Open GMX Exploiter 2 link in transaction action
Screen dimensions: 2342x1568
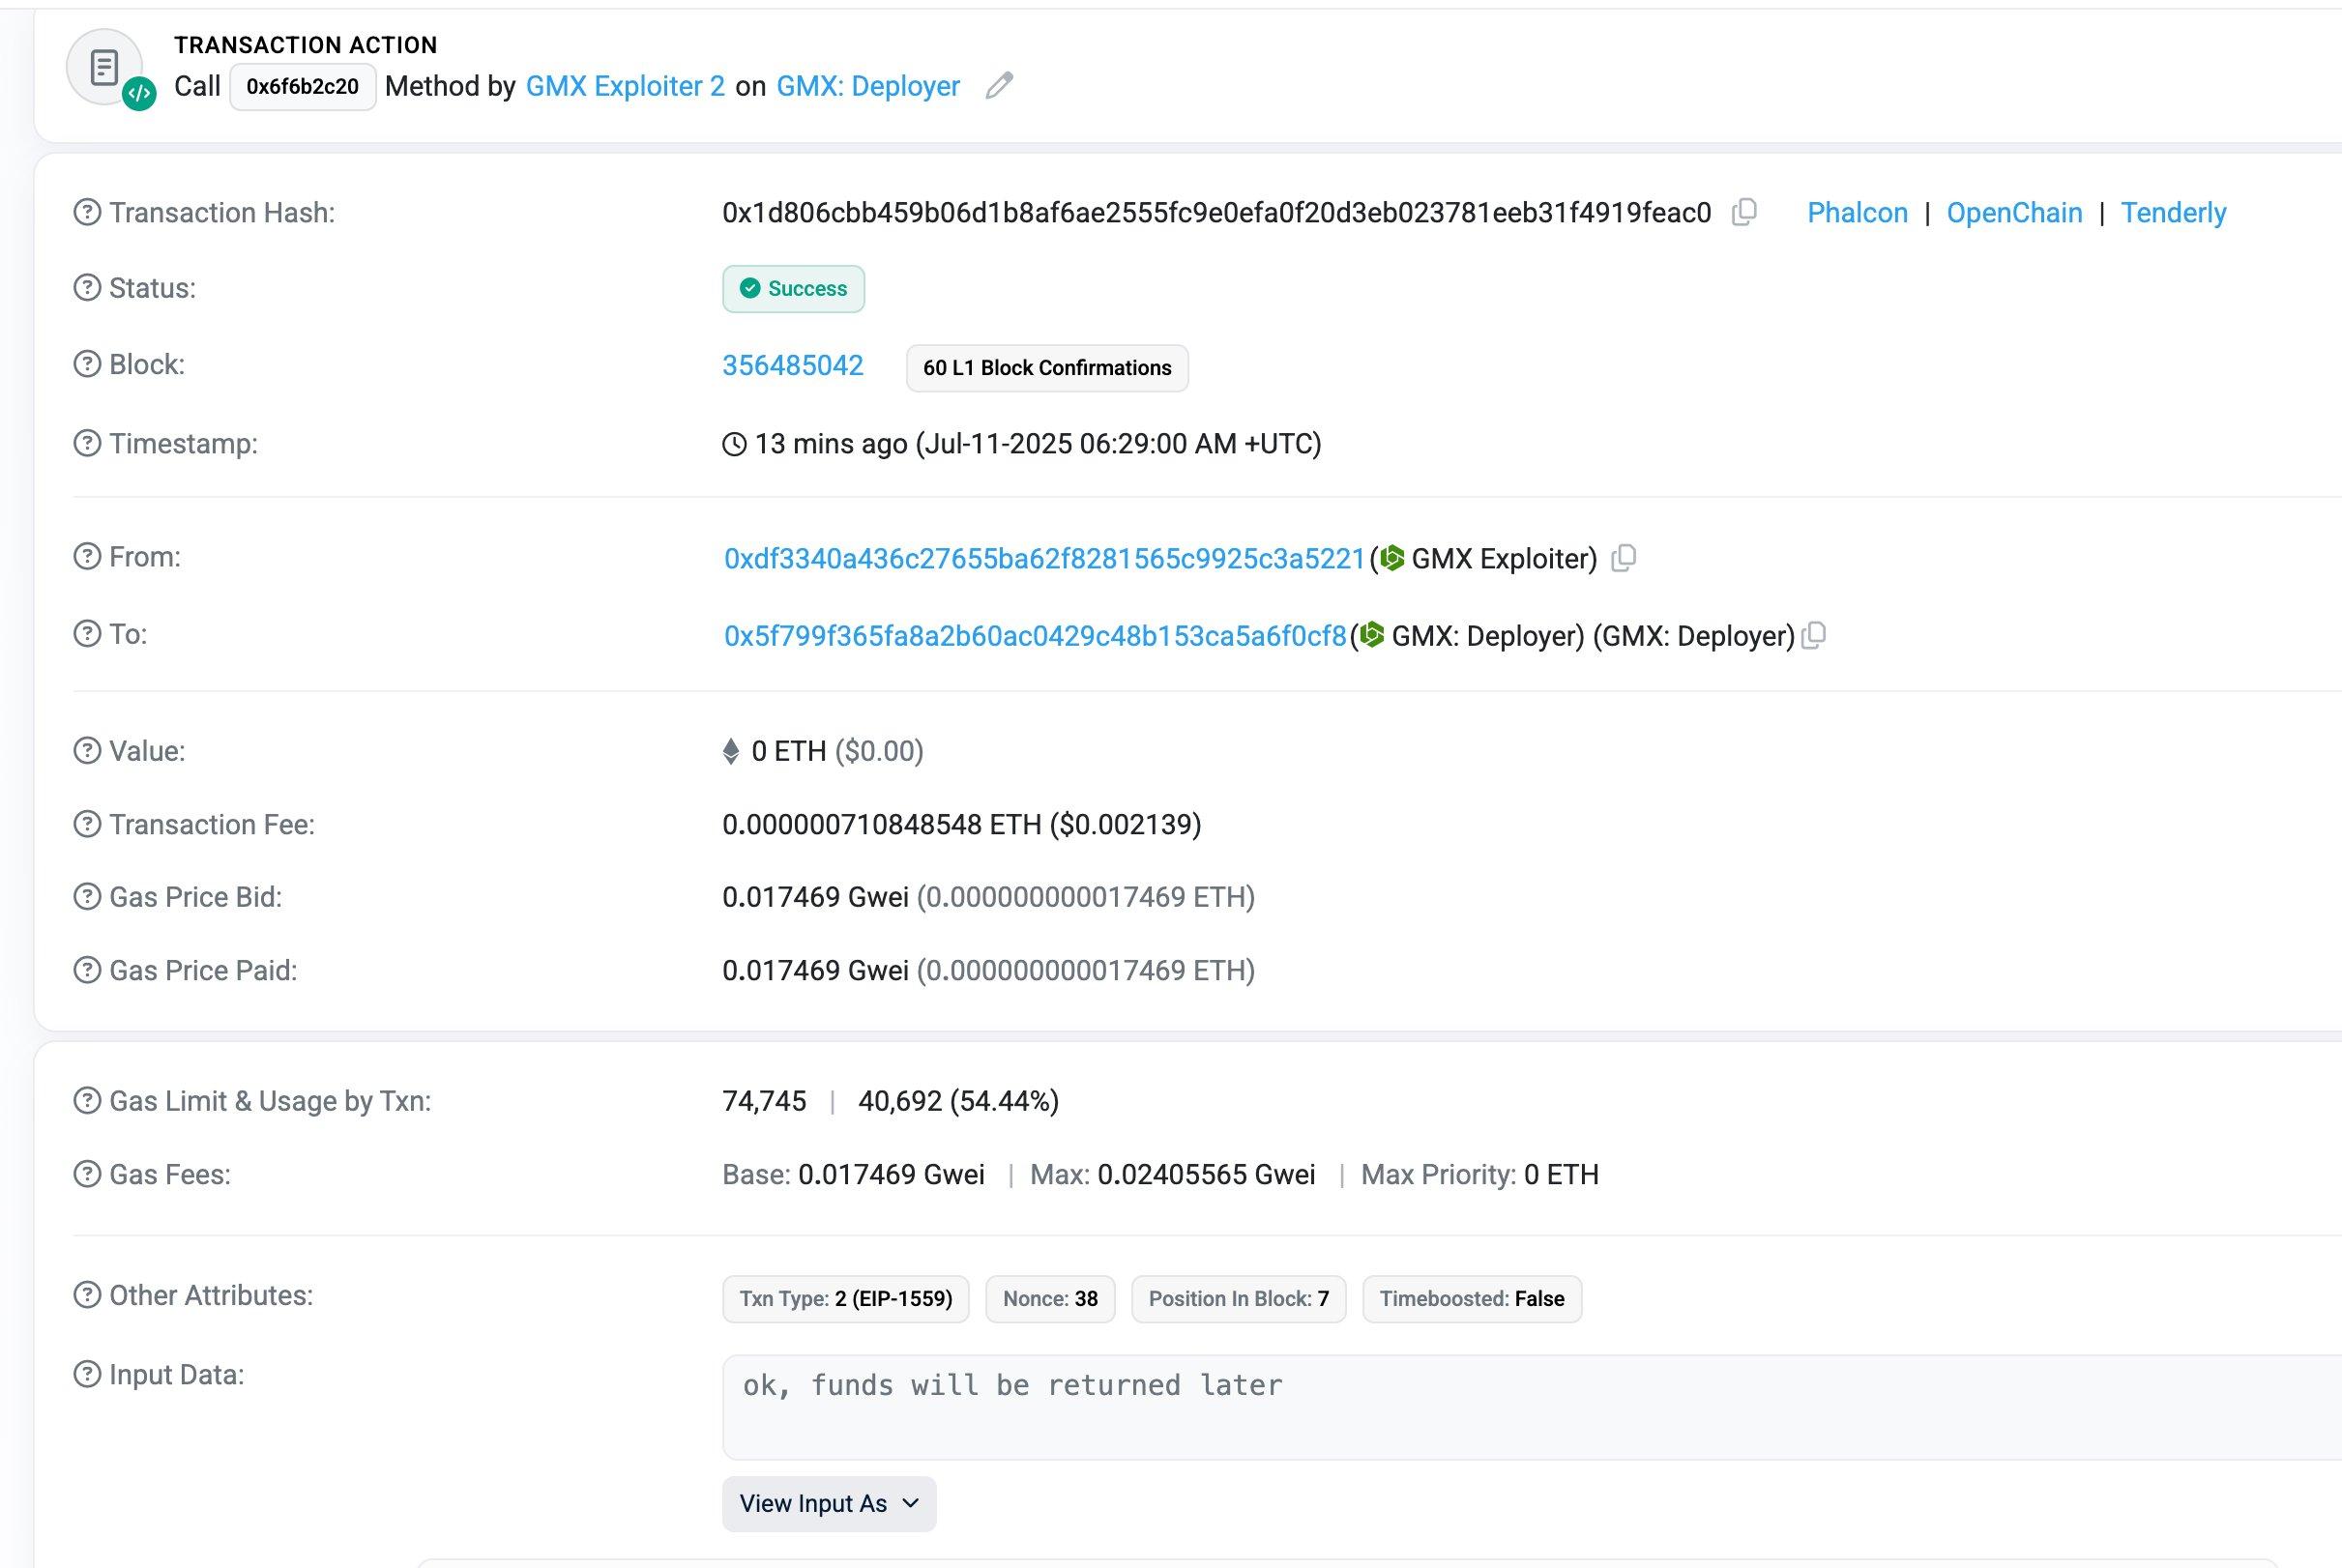pyautogui.click(x=625, y=86)
